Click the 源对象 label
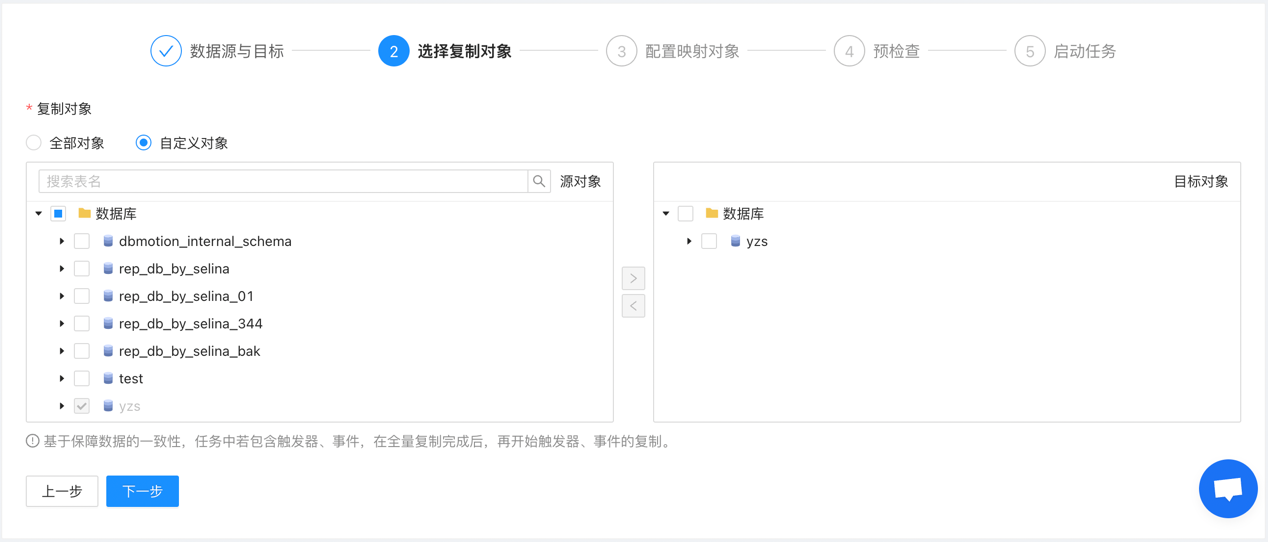Screen dimensions: 1268x542 pyautogui.click(x=581, y=181)
